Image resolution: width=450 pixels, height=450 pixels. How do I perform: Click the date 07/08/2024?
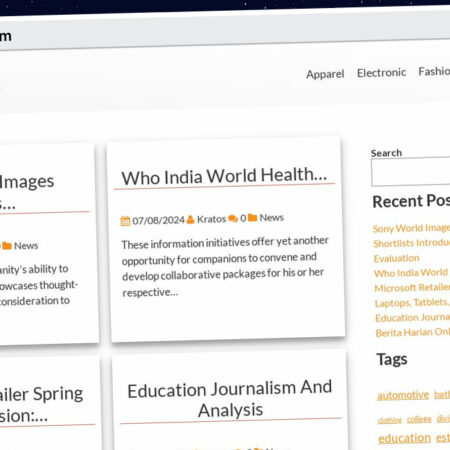click(x=158, y=220)
